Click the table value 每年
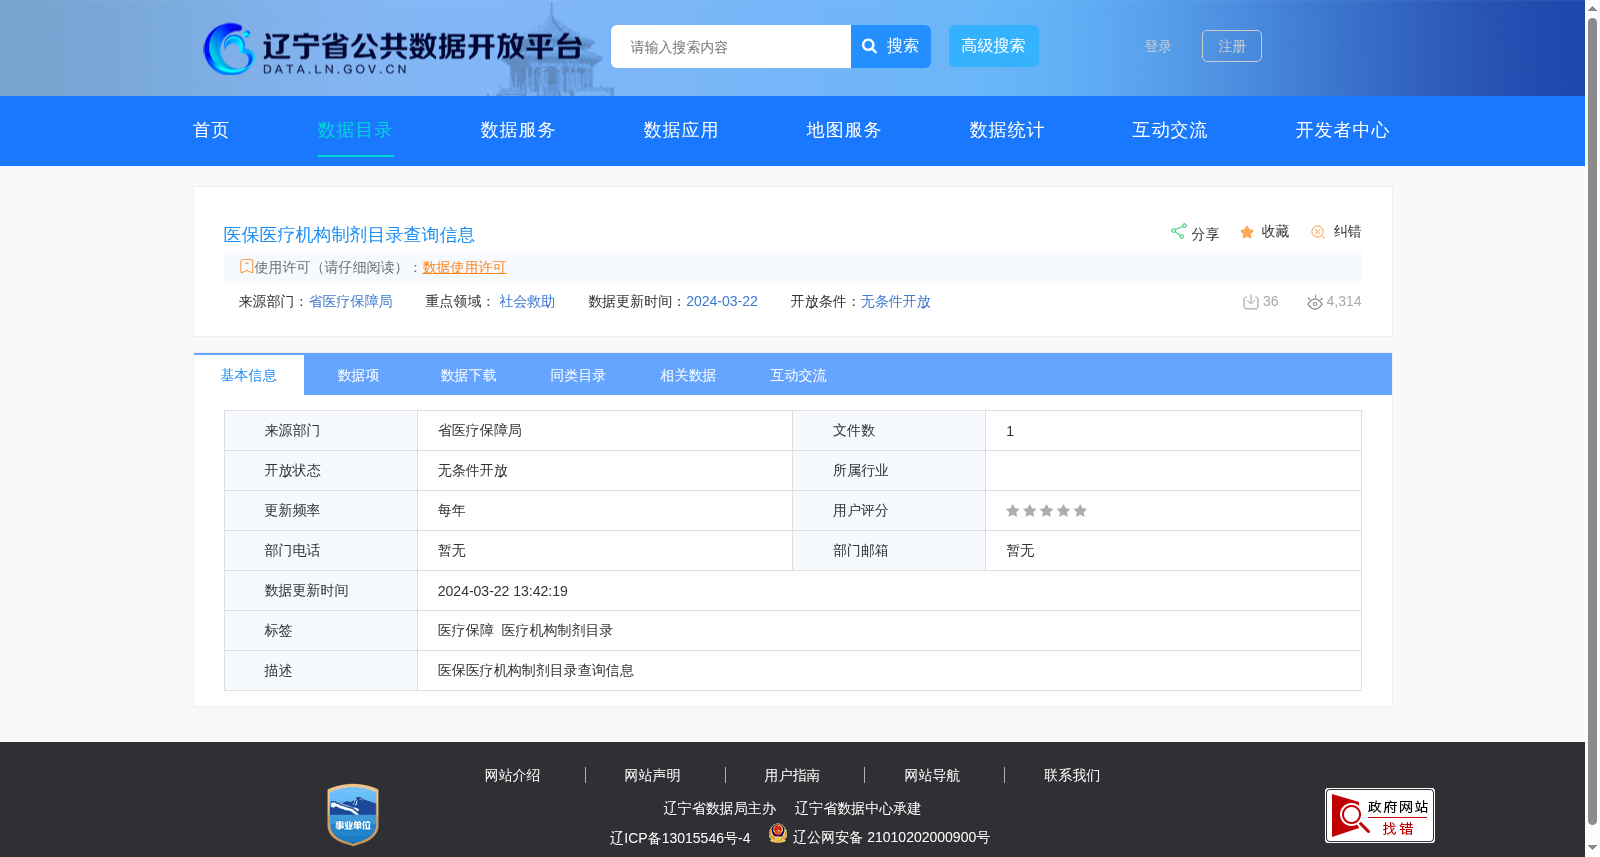1600x857 pixels. 452,510
